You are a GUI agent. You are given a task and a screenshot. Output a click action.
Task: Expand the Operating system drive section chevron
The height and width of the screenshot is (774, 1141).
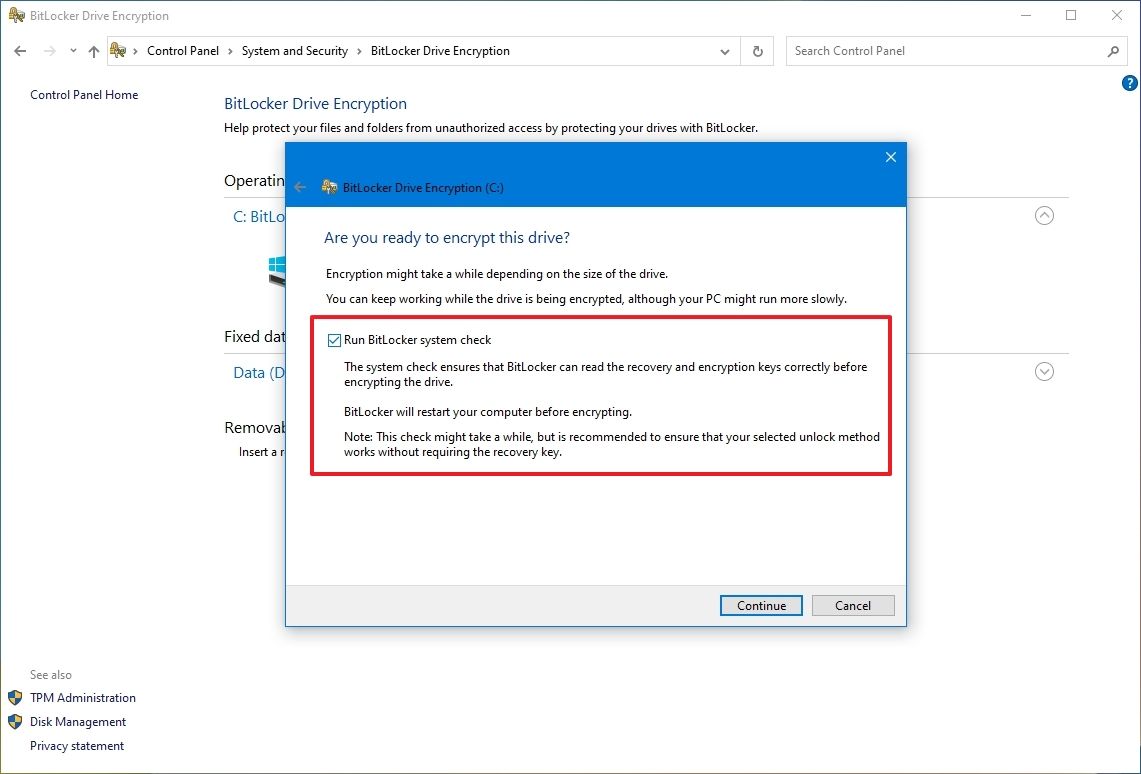click(x=1044, y=215)
